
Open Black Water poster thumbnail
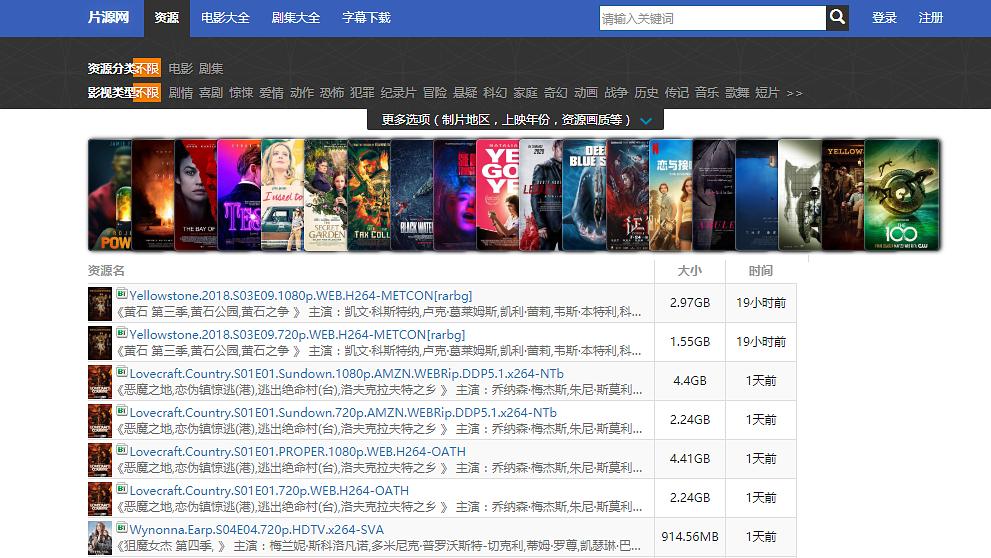click(x=412, y=195)
